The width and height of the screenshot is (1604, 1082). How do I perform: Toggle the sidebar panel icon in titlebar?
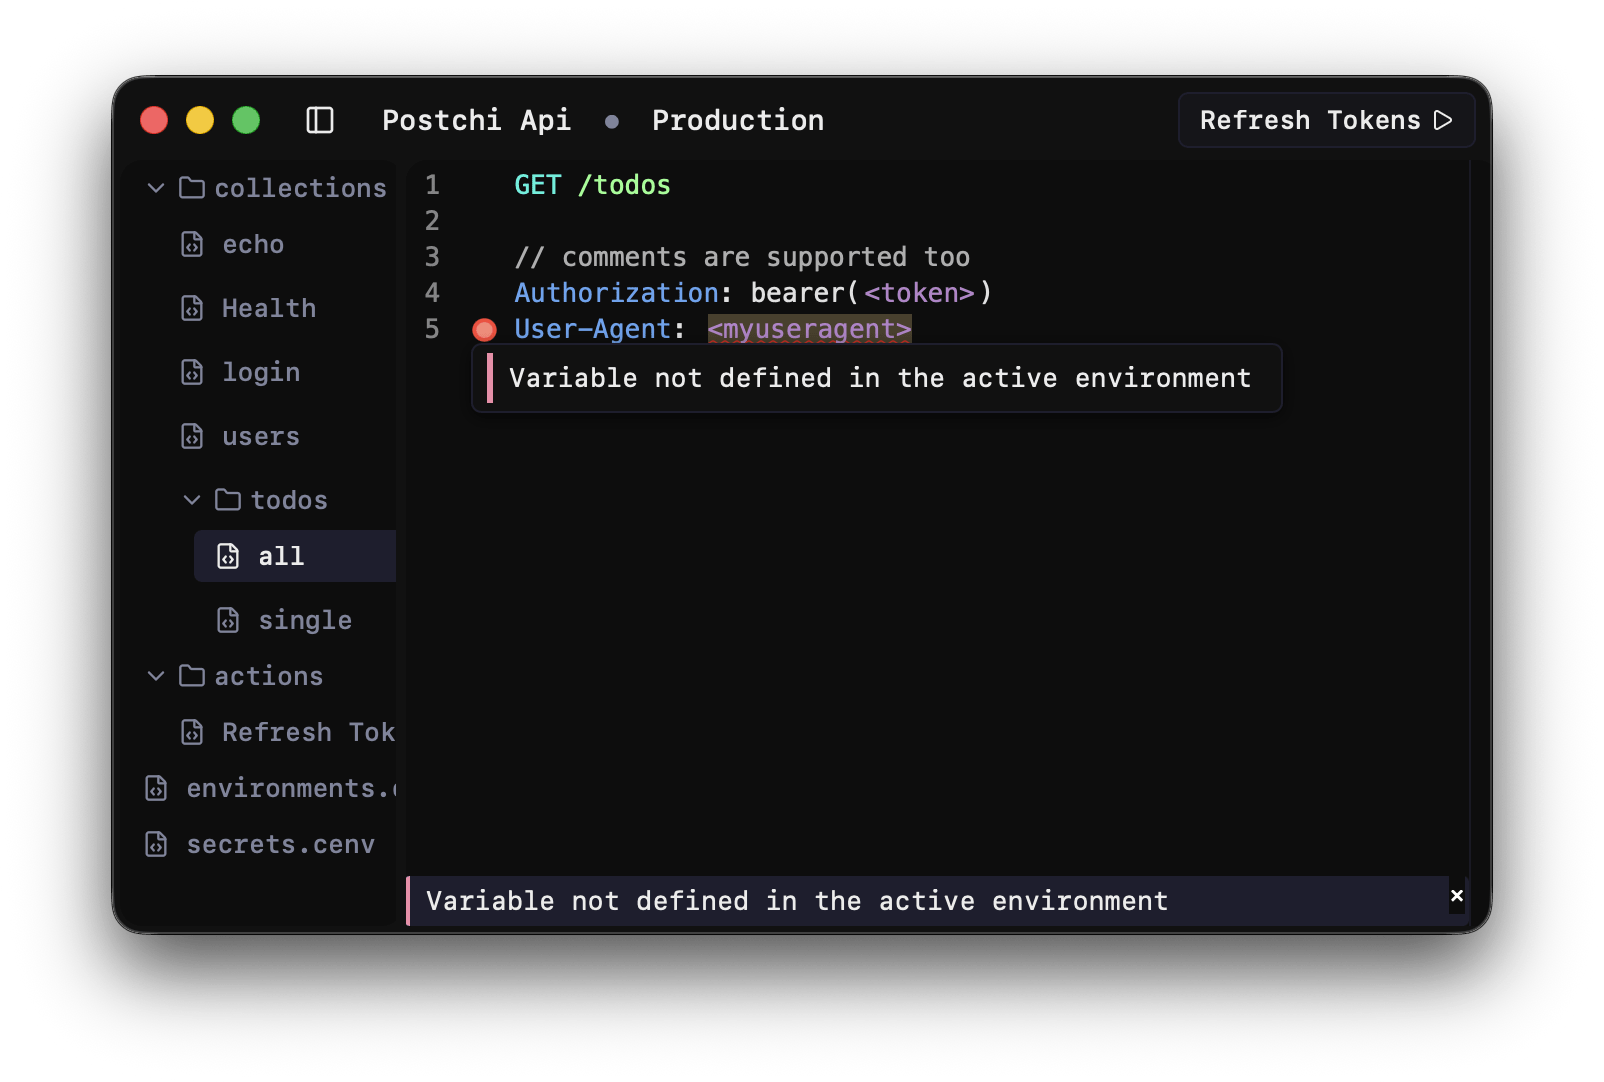[319, 120]
